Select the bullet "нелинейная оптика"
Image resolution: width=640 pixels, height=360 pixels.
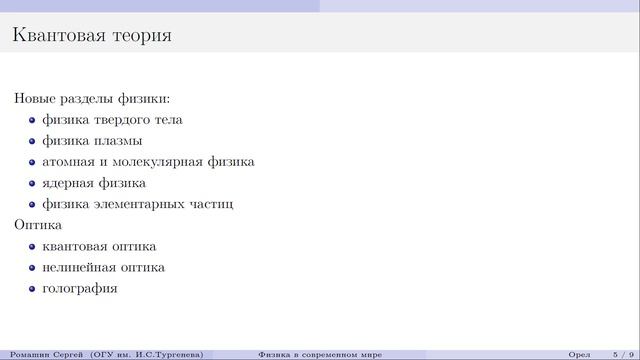tap(103, 268)
